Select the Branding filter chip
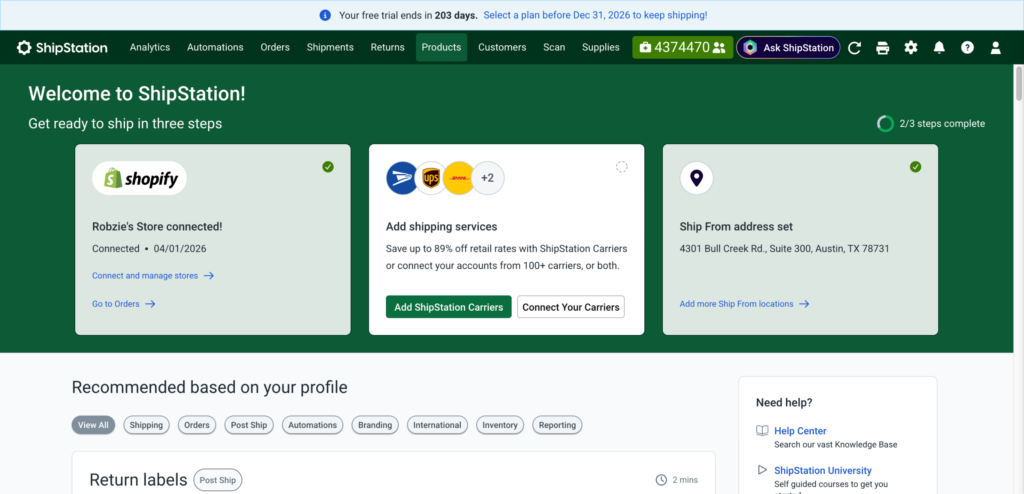 [376, 425]
